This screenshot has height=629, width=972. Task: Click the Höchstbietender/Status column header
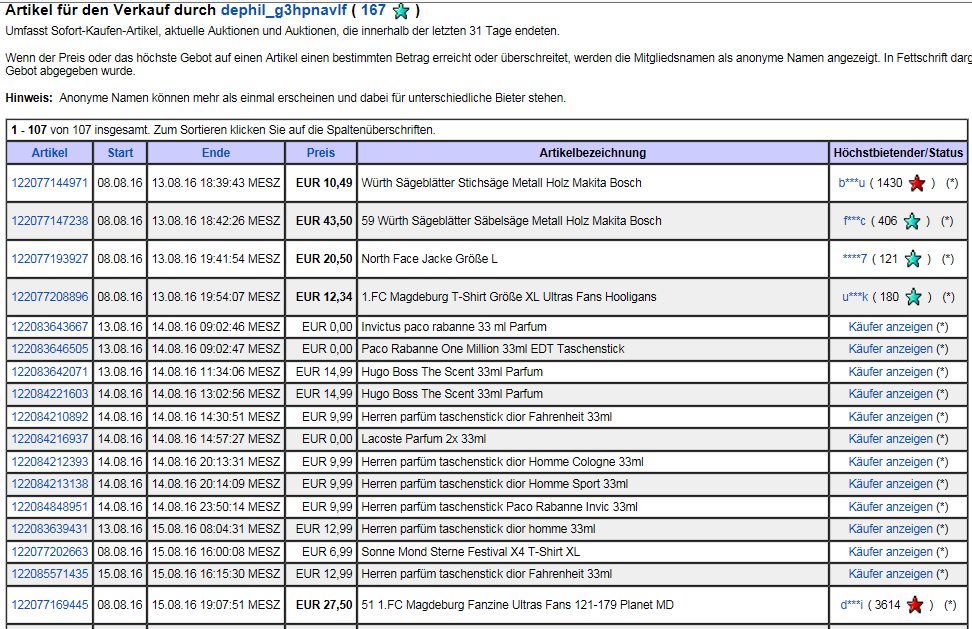(x=898, y=152)
